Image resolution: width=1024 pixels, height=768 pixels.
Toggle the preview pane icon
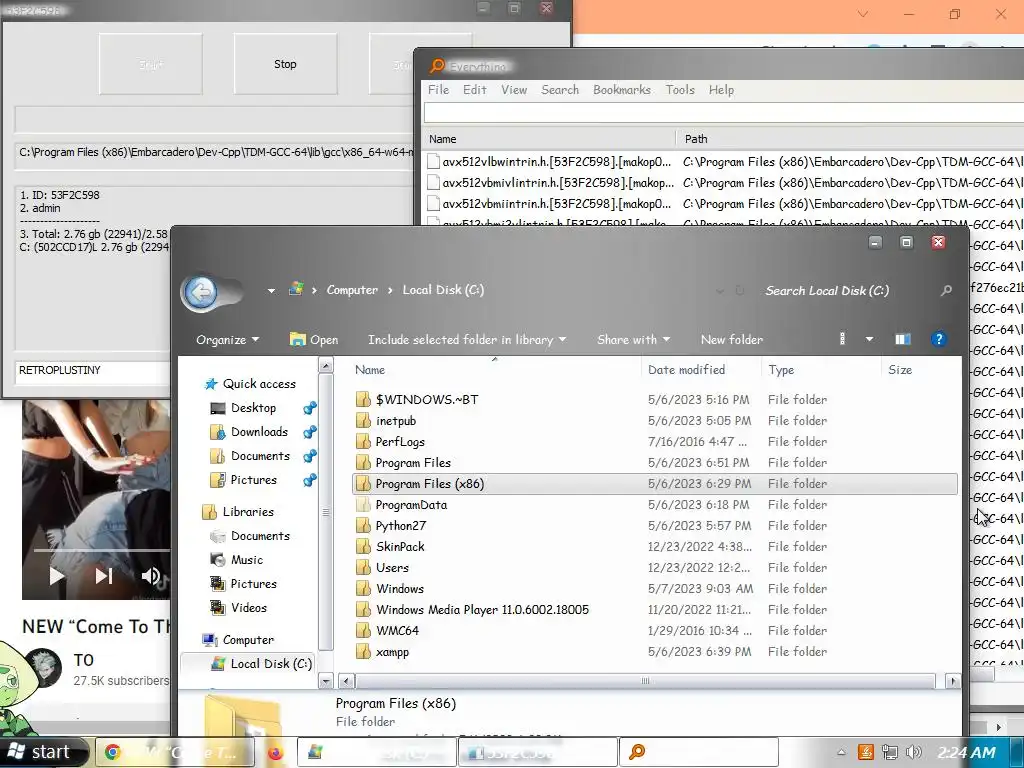tap(903, 339)
